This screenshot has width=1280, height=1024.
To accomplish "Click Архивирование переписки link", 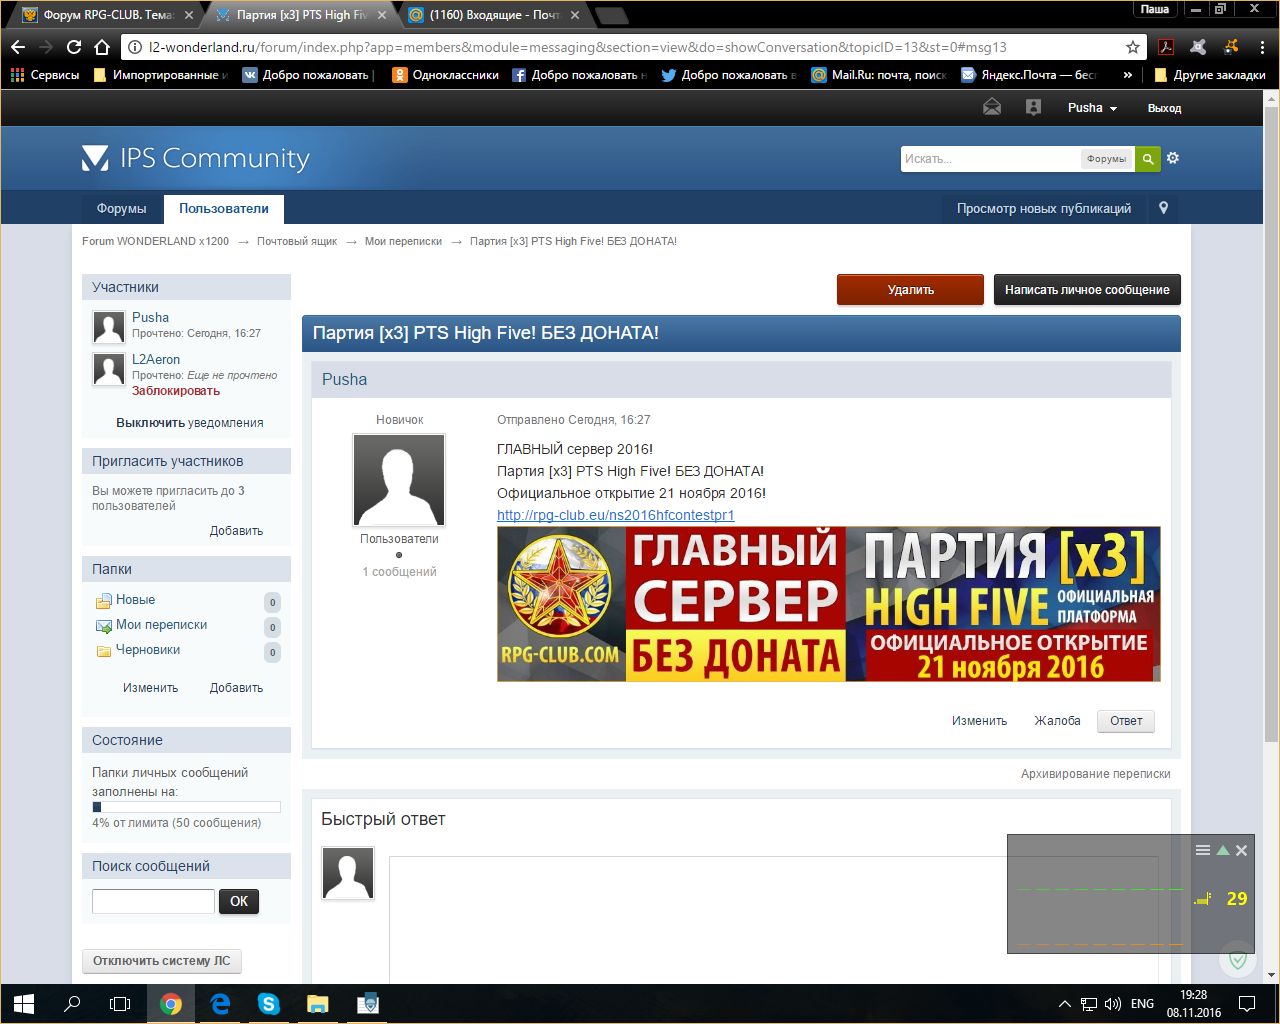I will (x=1095, y=774).
